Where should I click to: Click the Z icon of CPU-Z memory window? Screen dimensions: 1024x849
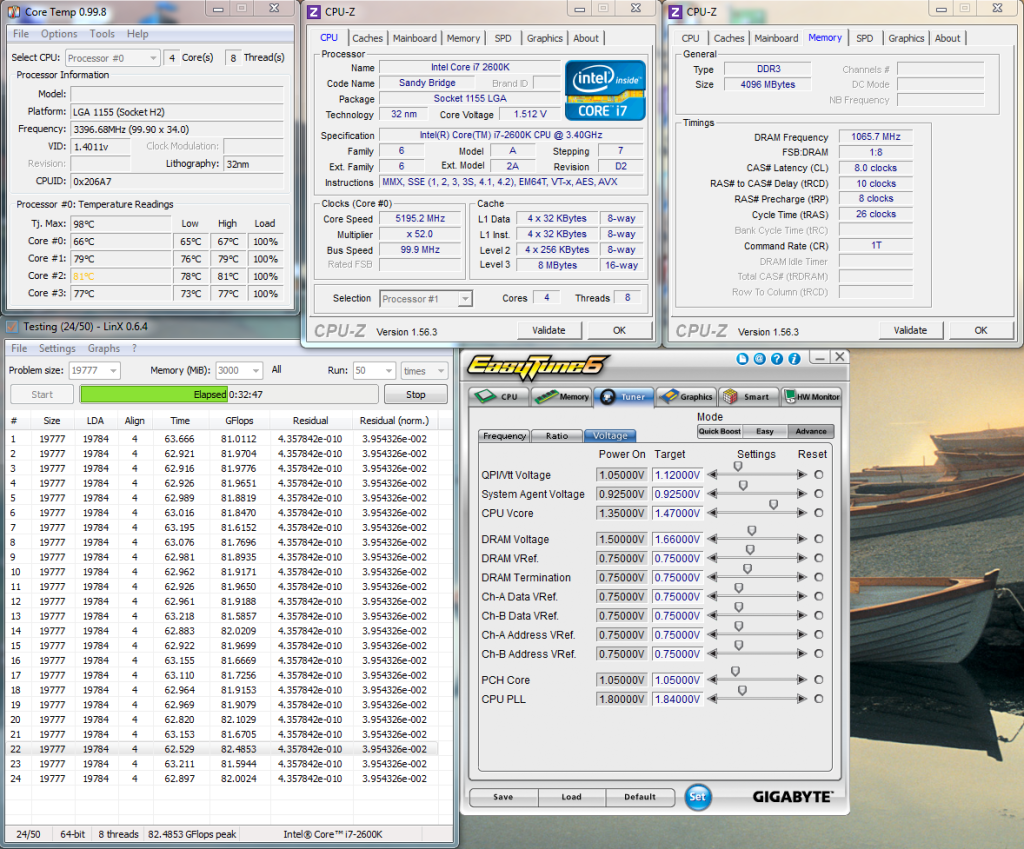pyautogui.click(x=675, y=12)
